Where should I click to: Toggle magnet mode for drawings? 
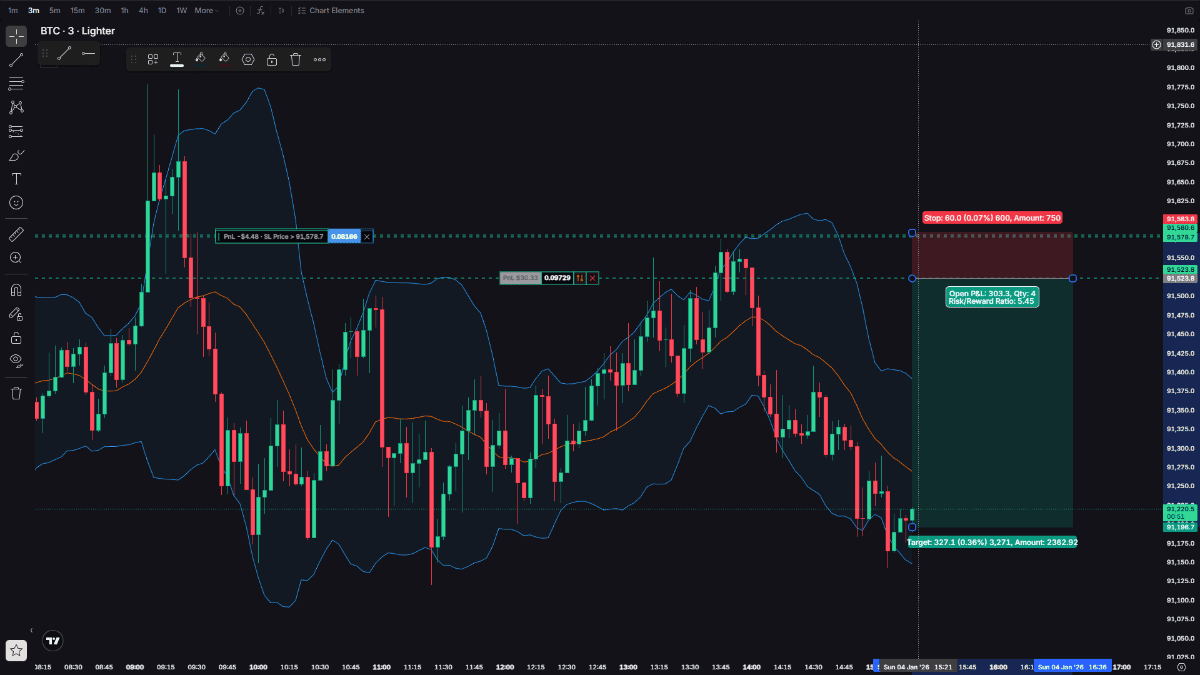(x=16, y=290)
